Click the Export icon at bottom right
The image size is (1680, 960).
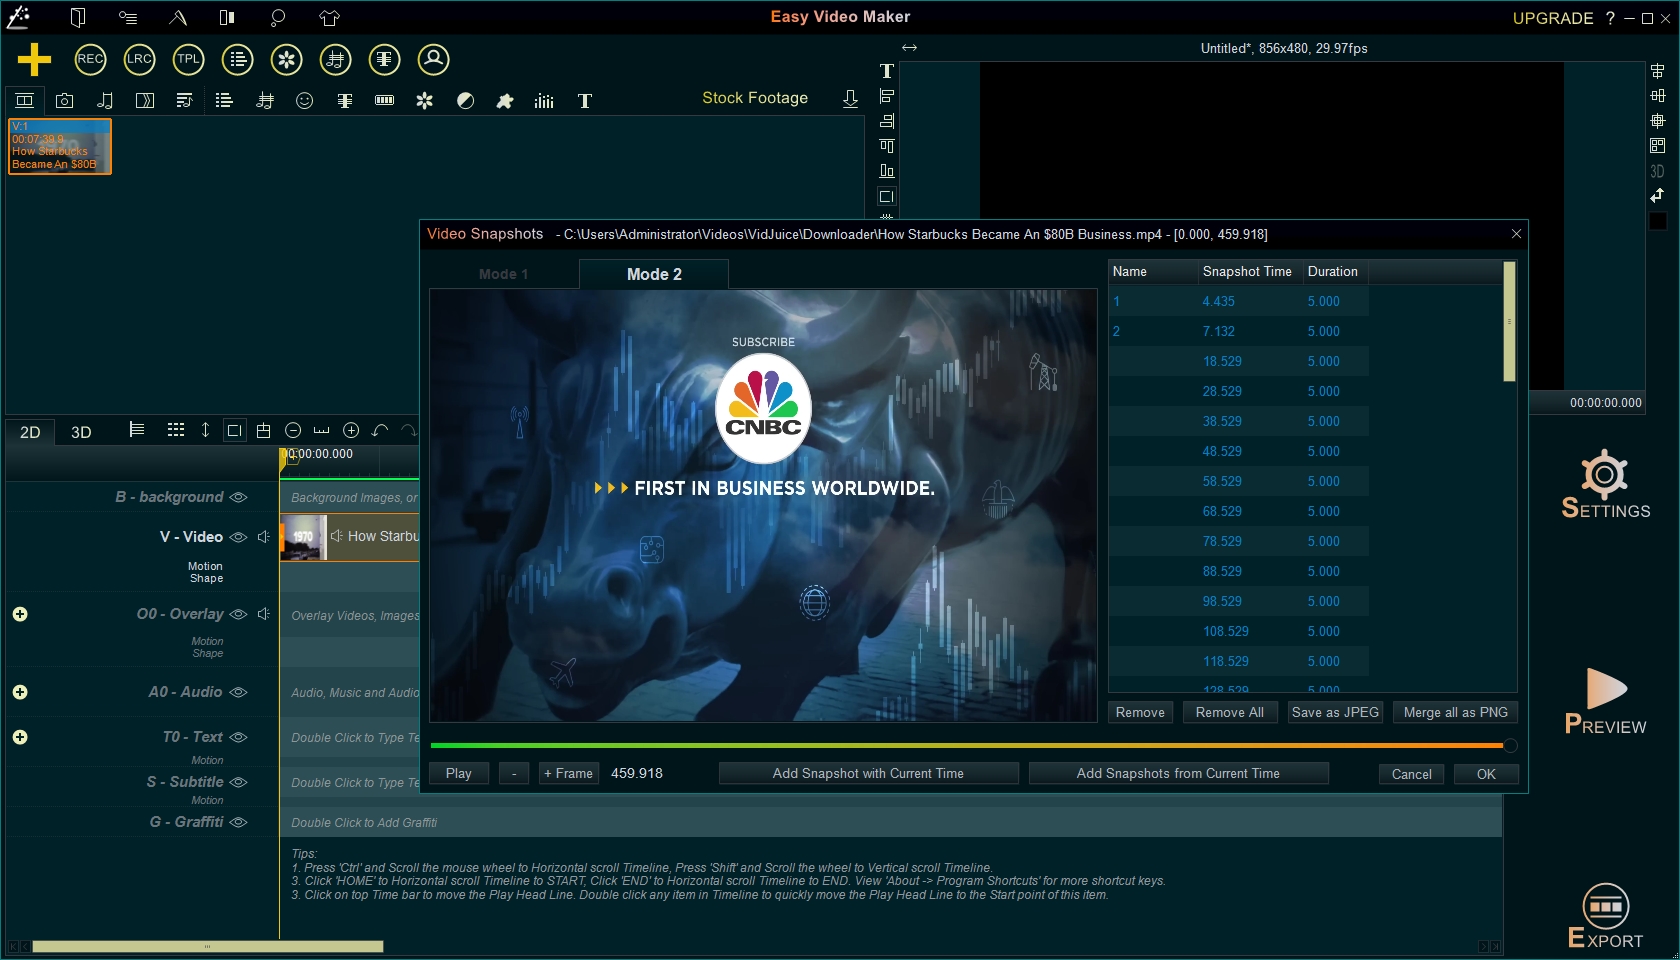pyautogui.click(x=1606, y=905)
